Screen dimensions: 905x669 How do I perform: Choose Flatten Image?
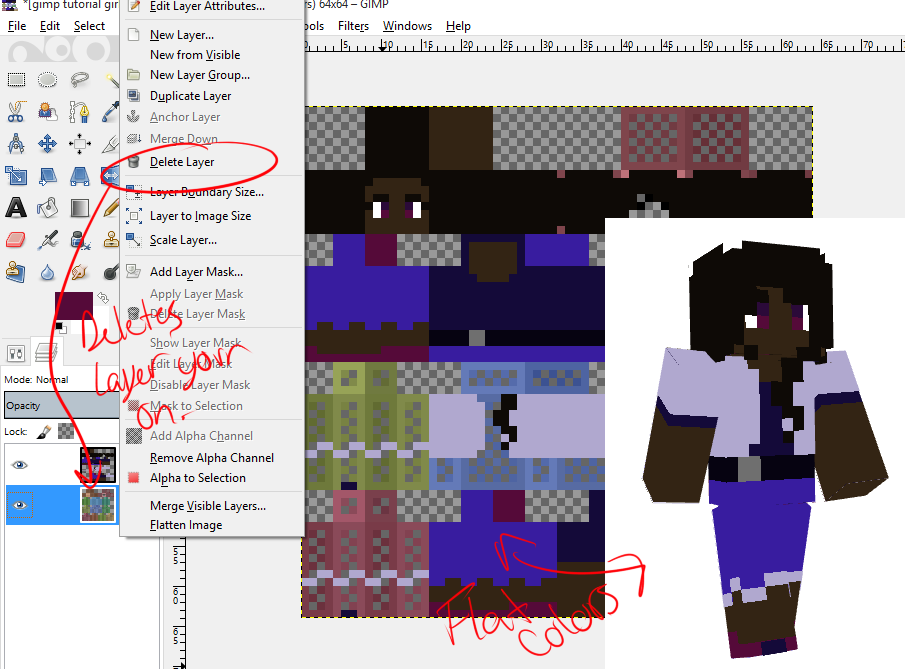click(212, 525)
